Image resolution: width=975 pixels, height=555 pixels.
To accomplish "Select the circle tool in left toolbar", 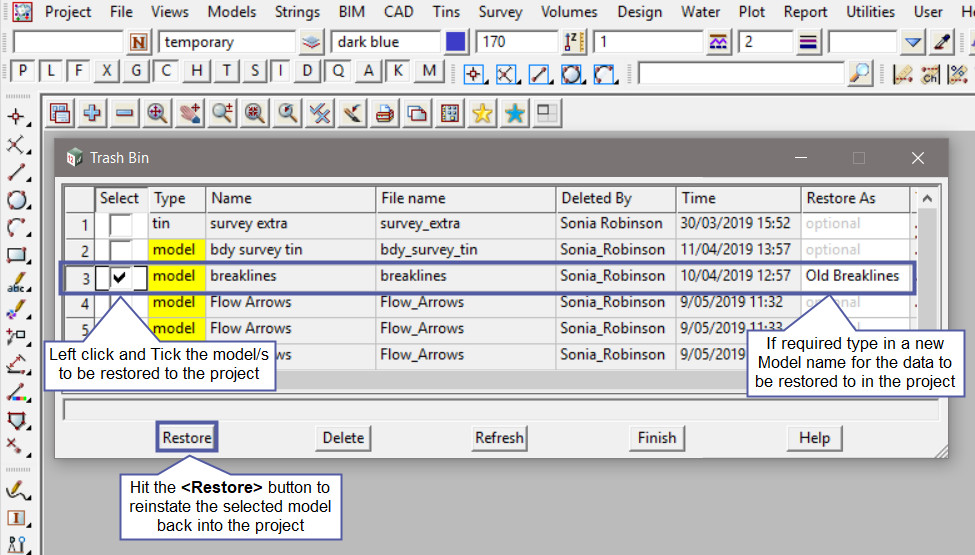I will pos(17,200).
